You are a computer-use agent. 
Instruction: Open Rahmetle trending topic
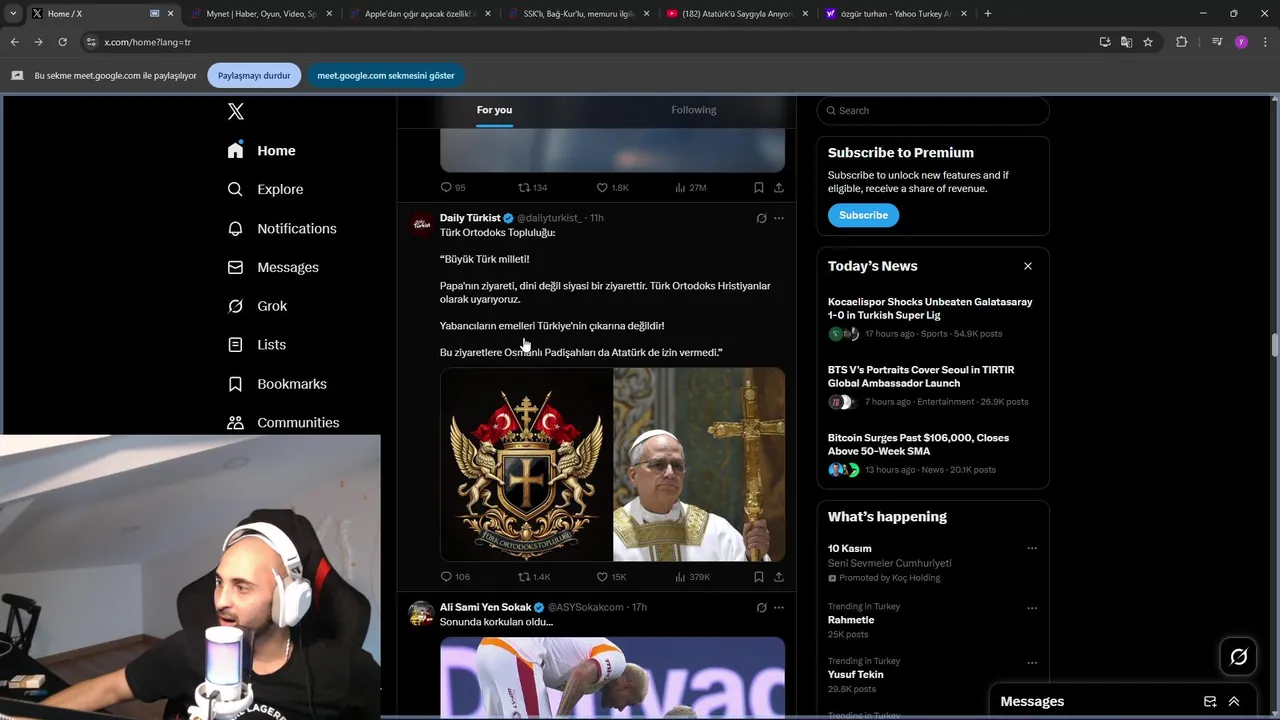pos(851,620)
